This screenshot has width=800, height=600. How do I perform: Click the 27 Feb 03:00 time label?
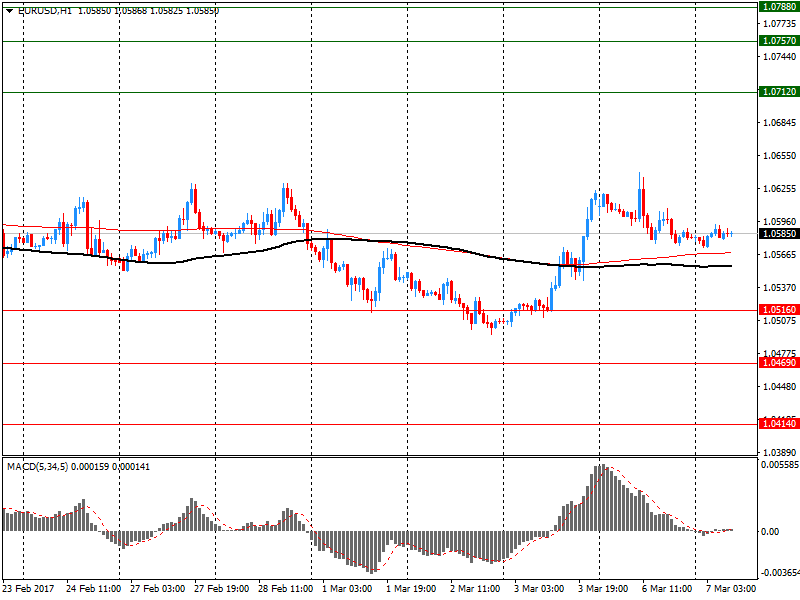click(157, 588)
